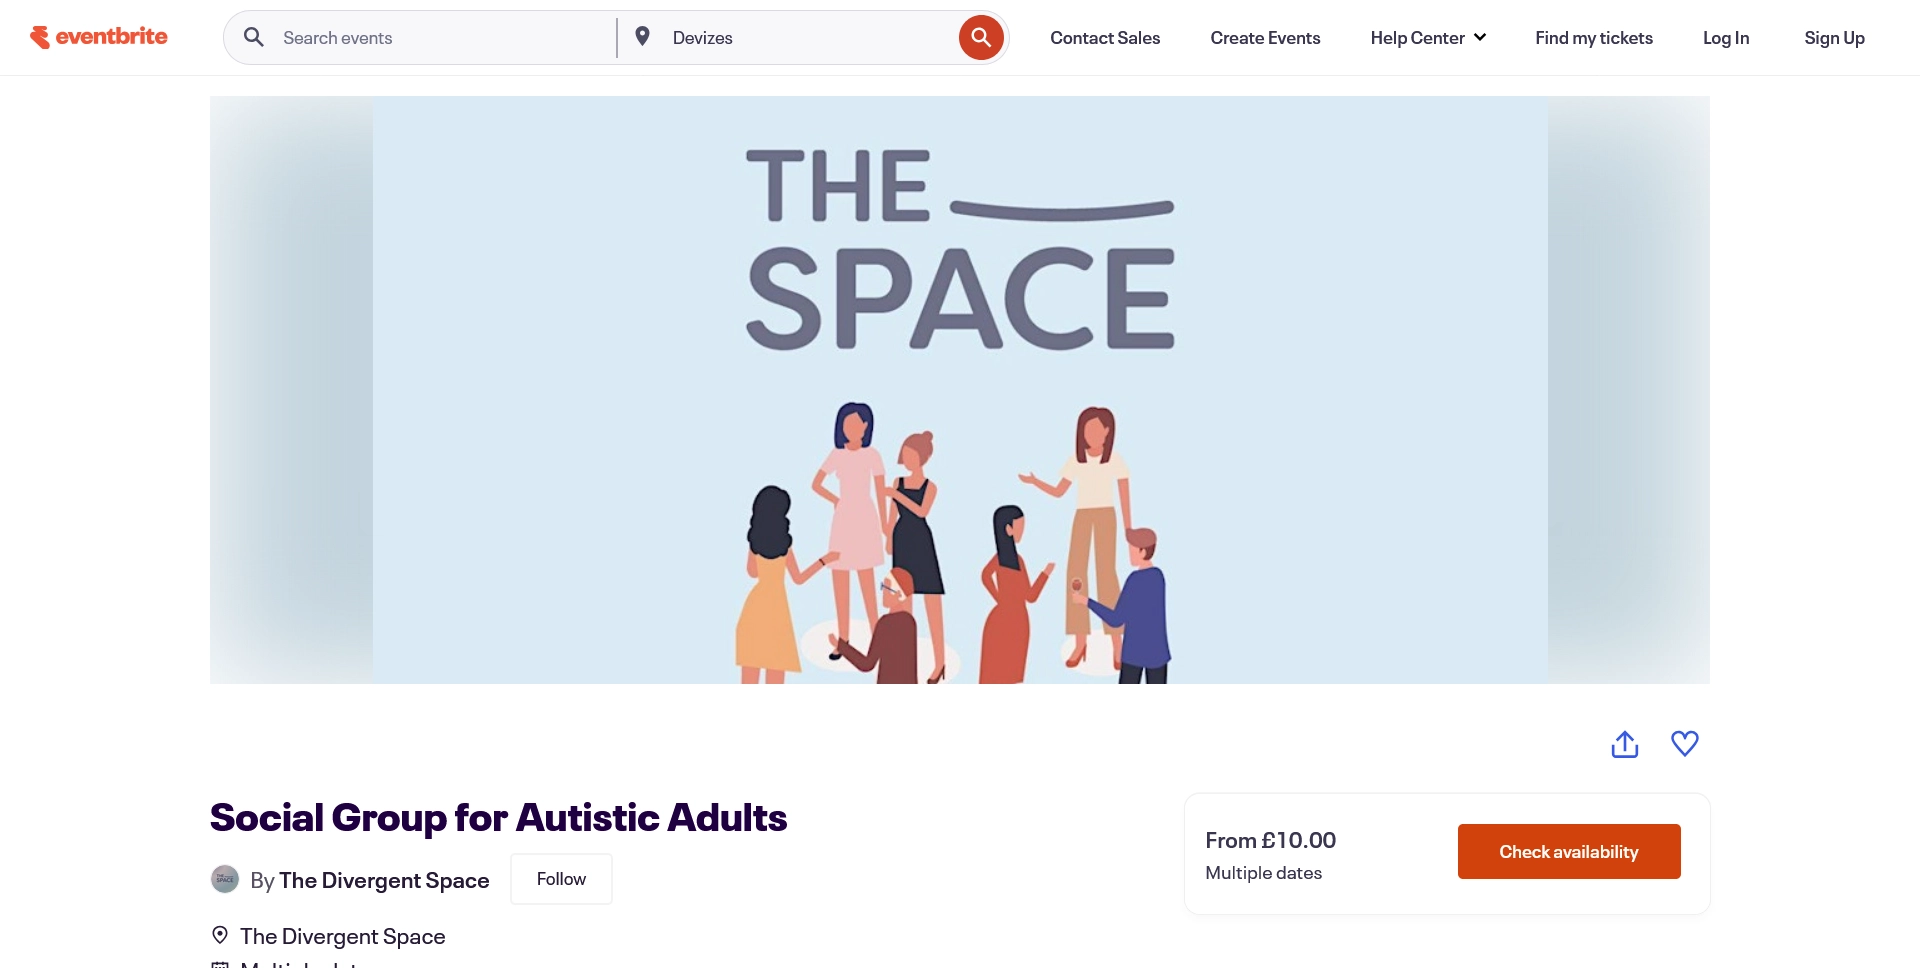Go to Create Events

click(x=1265, y=38)
